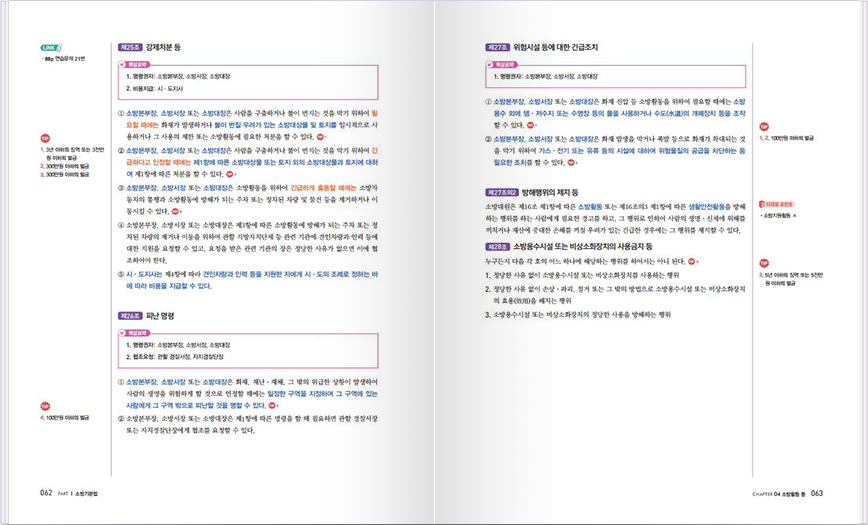Screen dimensions: 868x525
Task: Click the red TIP icon beside 제25조
Action: pos(46,138)
